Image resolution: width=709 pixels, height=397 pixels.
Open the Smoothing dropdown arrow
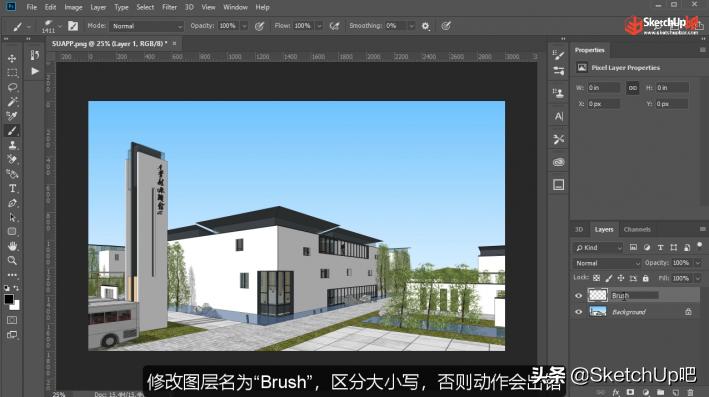point(411,26)
